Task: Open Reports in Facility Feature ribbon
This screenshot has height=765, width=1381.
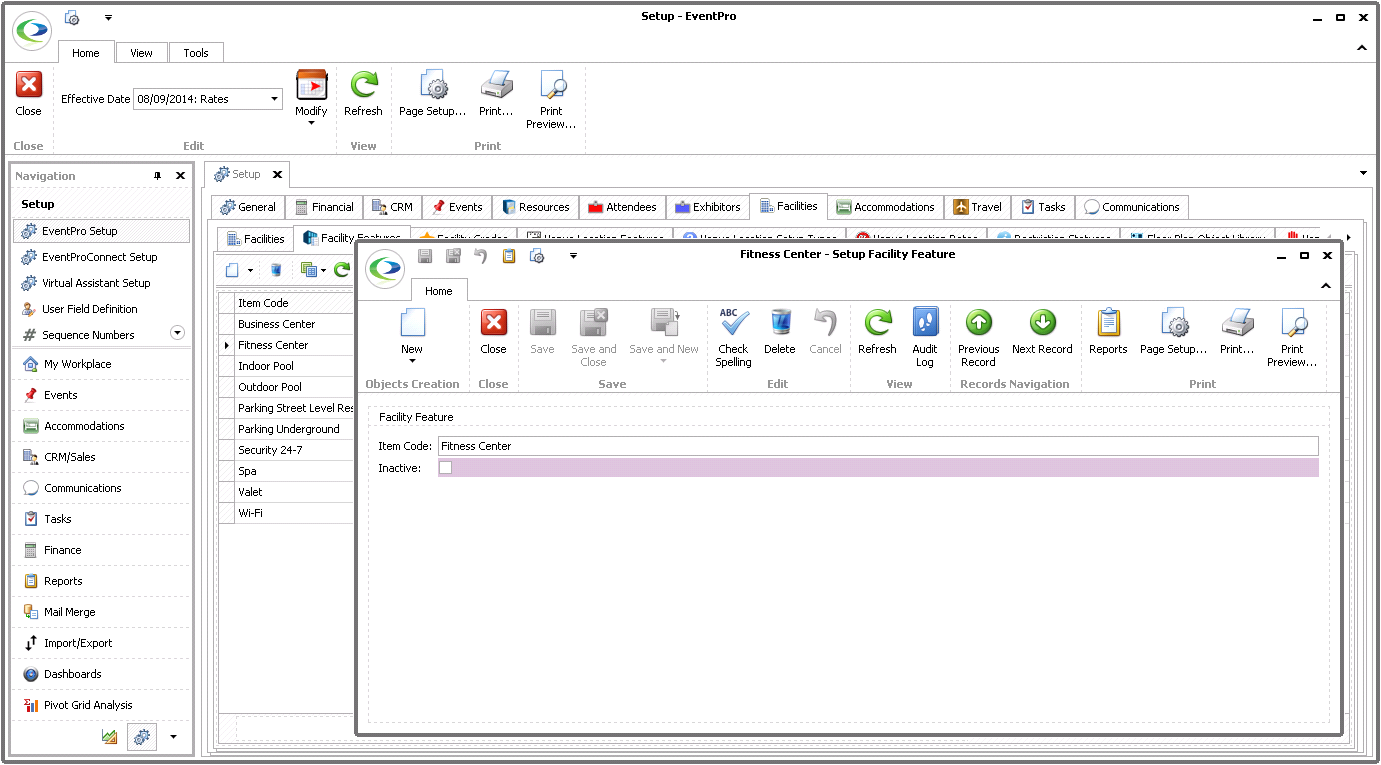Action: [1108, 330]
